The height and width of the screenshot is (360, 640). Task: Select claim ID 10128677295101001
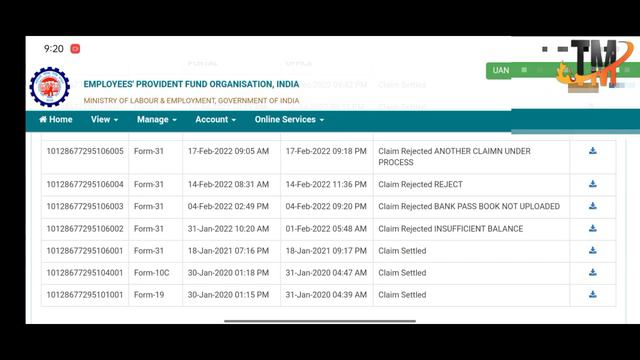click(85, 295)
